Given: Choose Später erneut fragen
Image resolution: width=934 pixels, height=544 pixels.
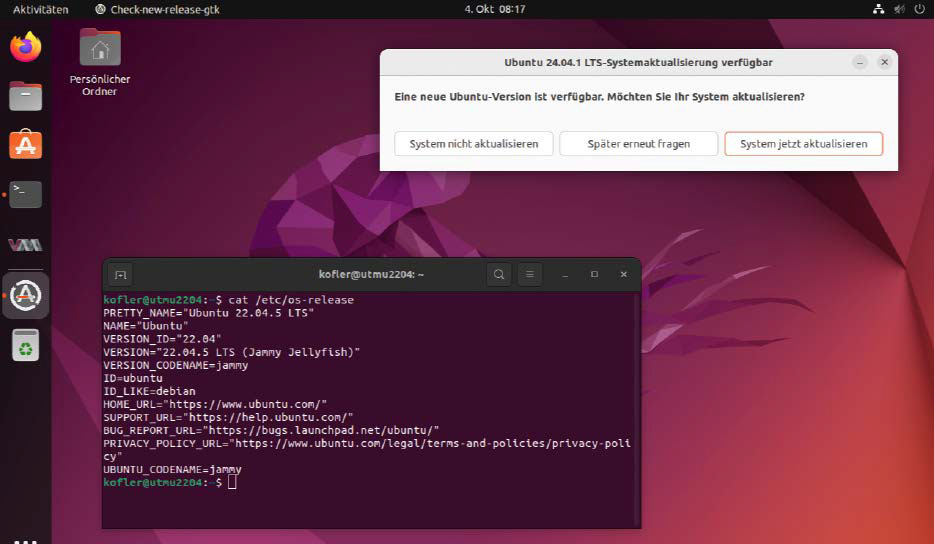Looking at the screenshot, I should coord(638,144).
